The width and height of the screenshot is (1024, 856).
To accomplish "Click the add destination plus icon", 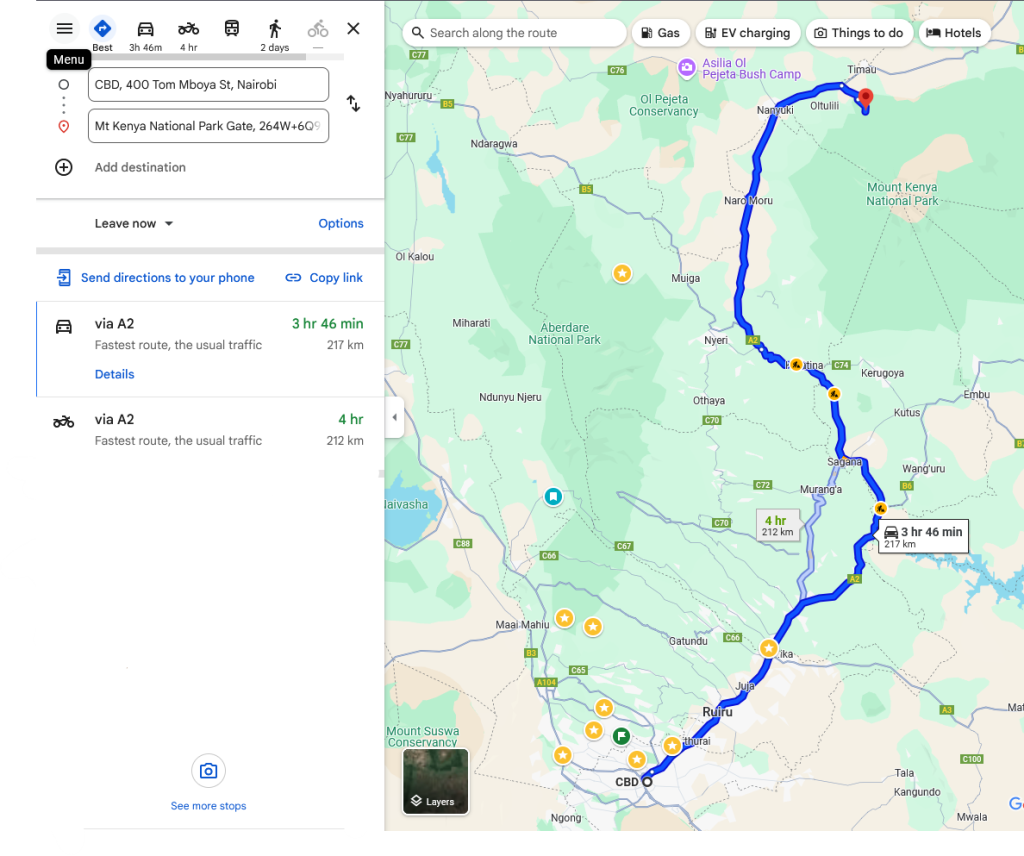I will coord(64,167).
